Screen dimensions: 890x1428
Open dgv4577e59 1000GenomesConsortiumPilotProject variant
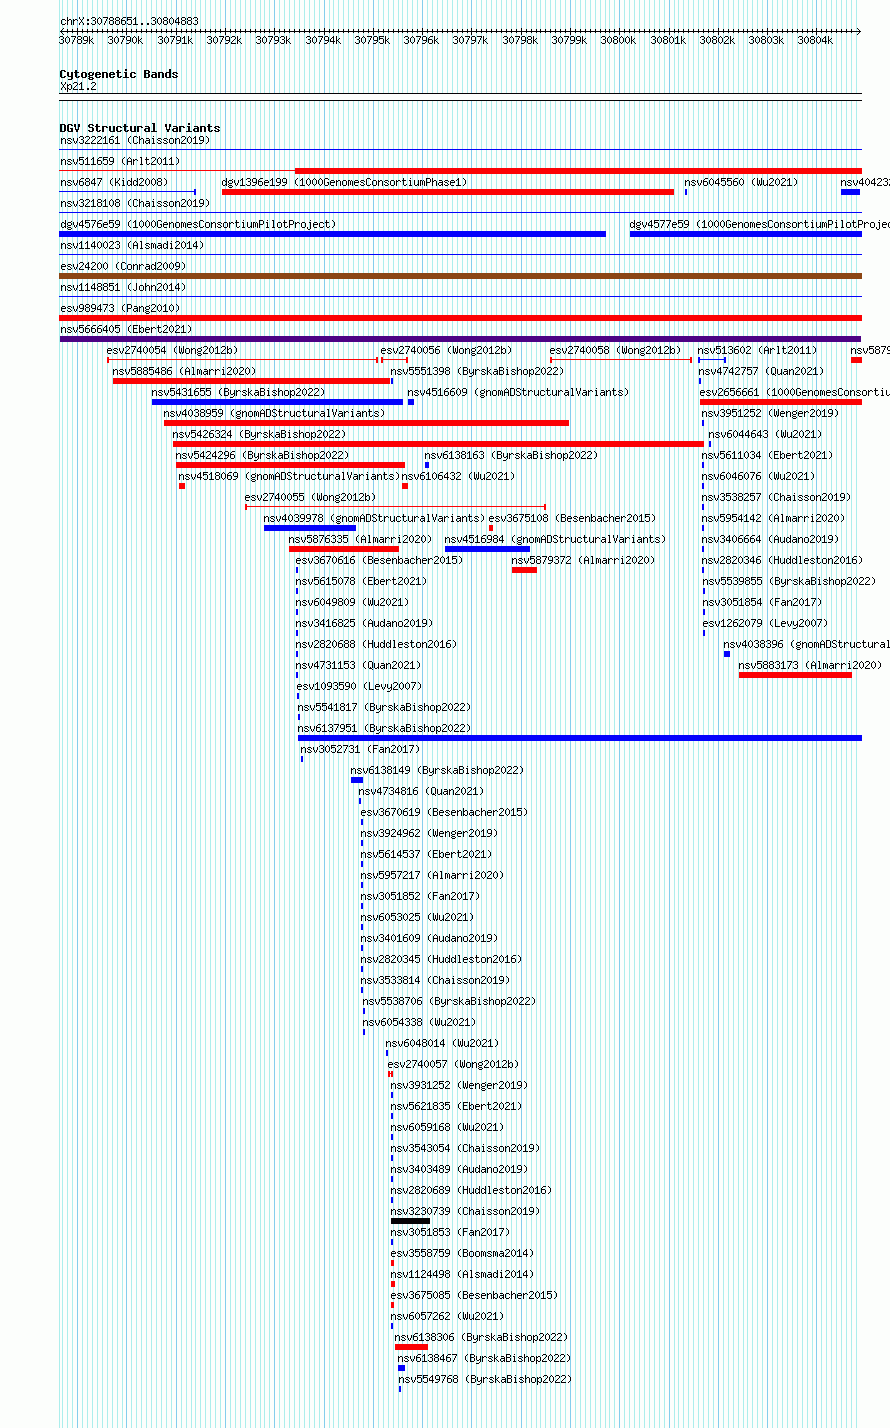tap(760, 225)
